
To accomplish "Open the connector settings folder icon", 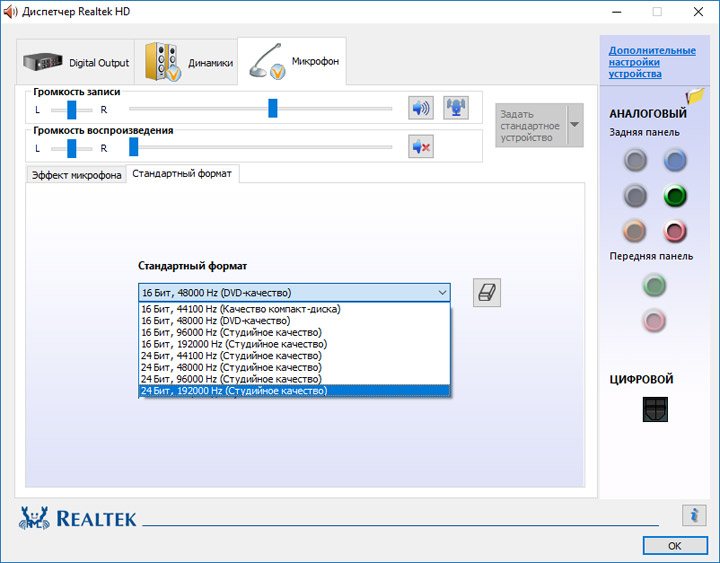I will click(695, 96).
